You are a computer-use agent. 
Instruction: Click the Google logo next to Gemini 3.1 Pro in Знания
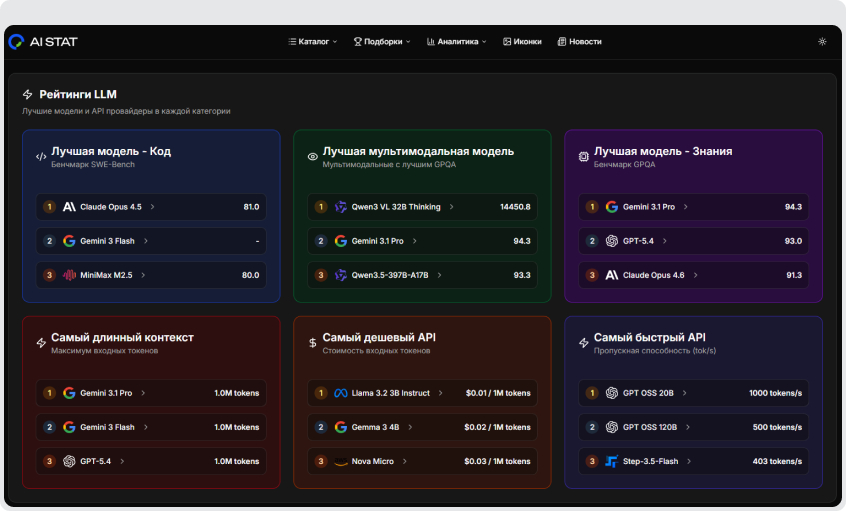point(611,207)
